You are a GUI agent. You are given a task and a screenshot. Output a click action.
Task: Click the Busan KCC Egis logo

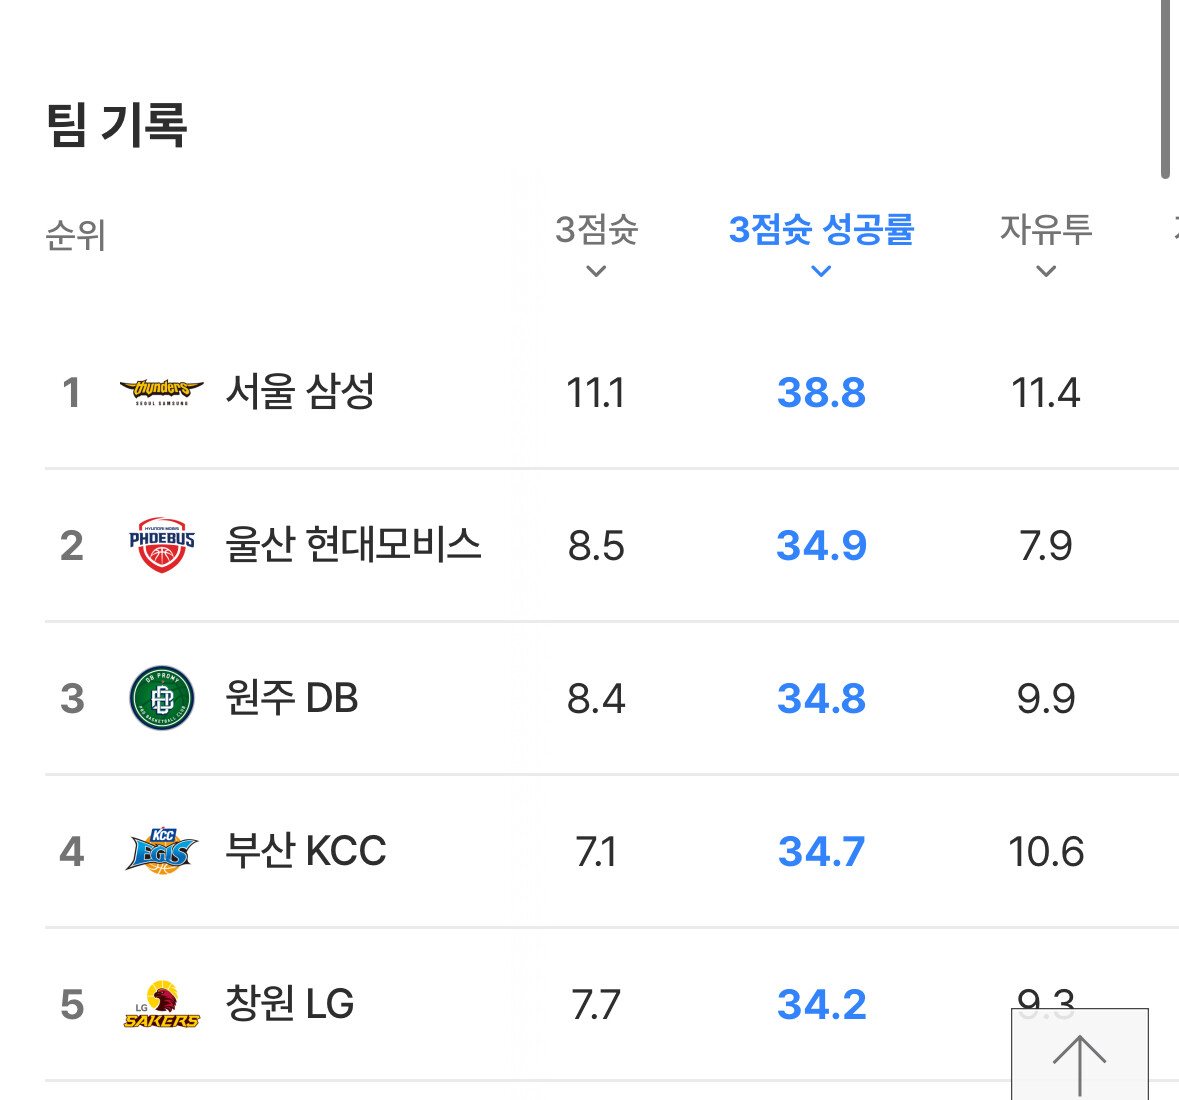pos(162,851)
